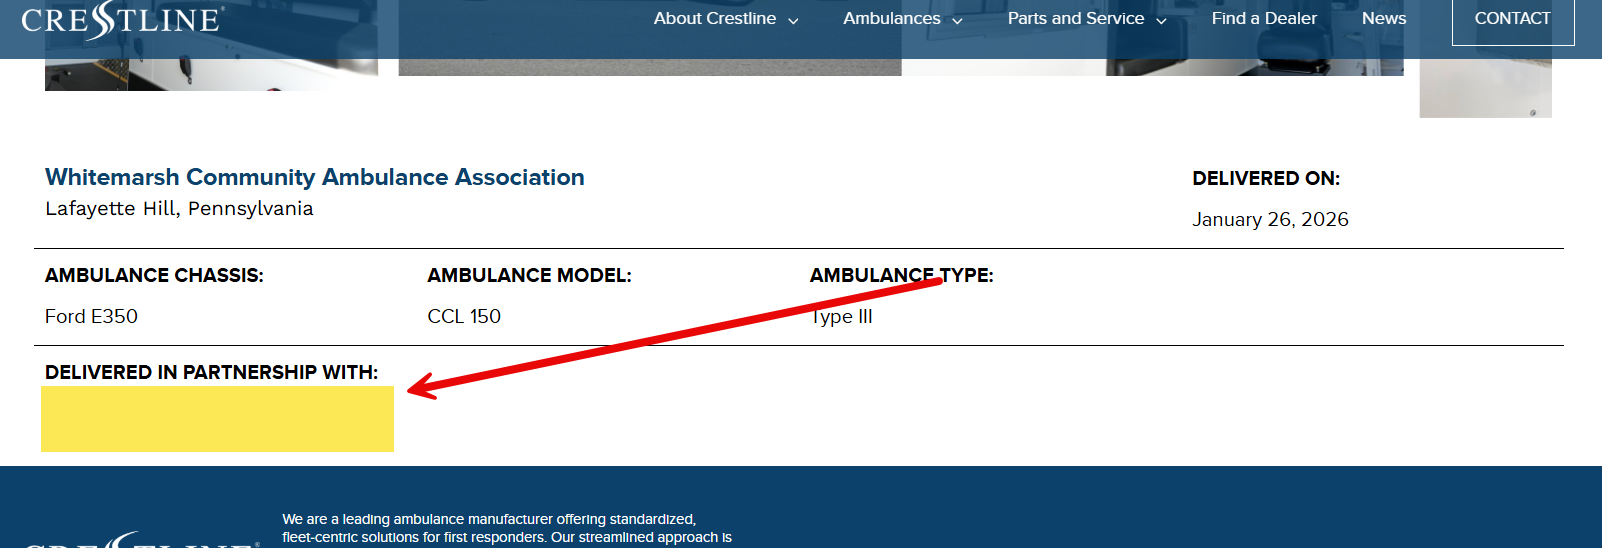Open the About Crestline menu label
1602x548 pixels.
click(x=714, y=19)
